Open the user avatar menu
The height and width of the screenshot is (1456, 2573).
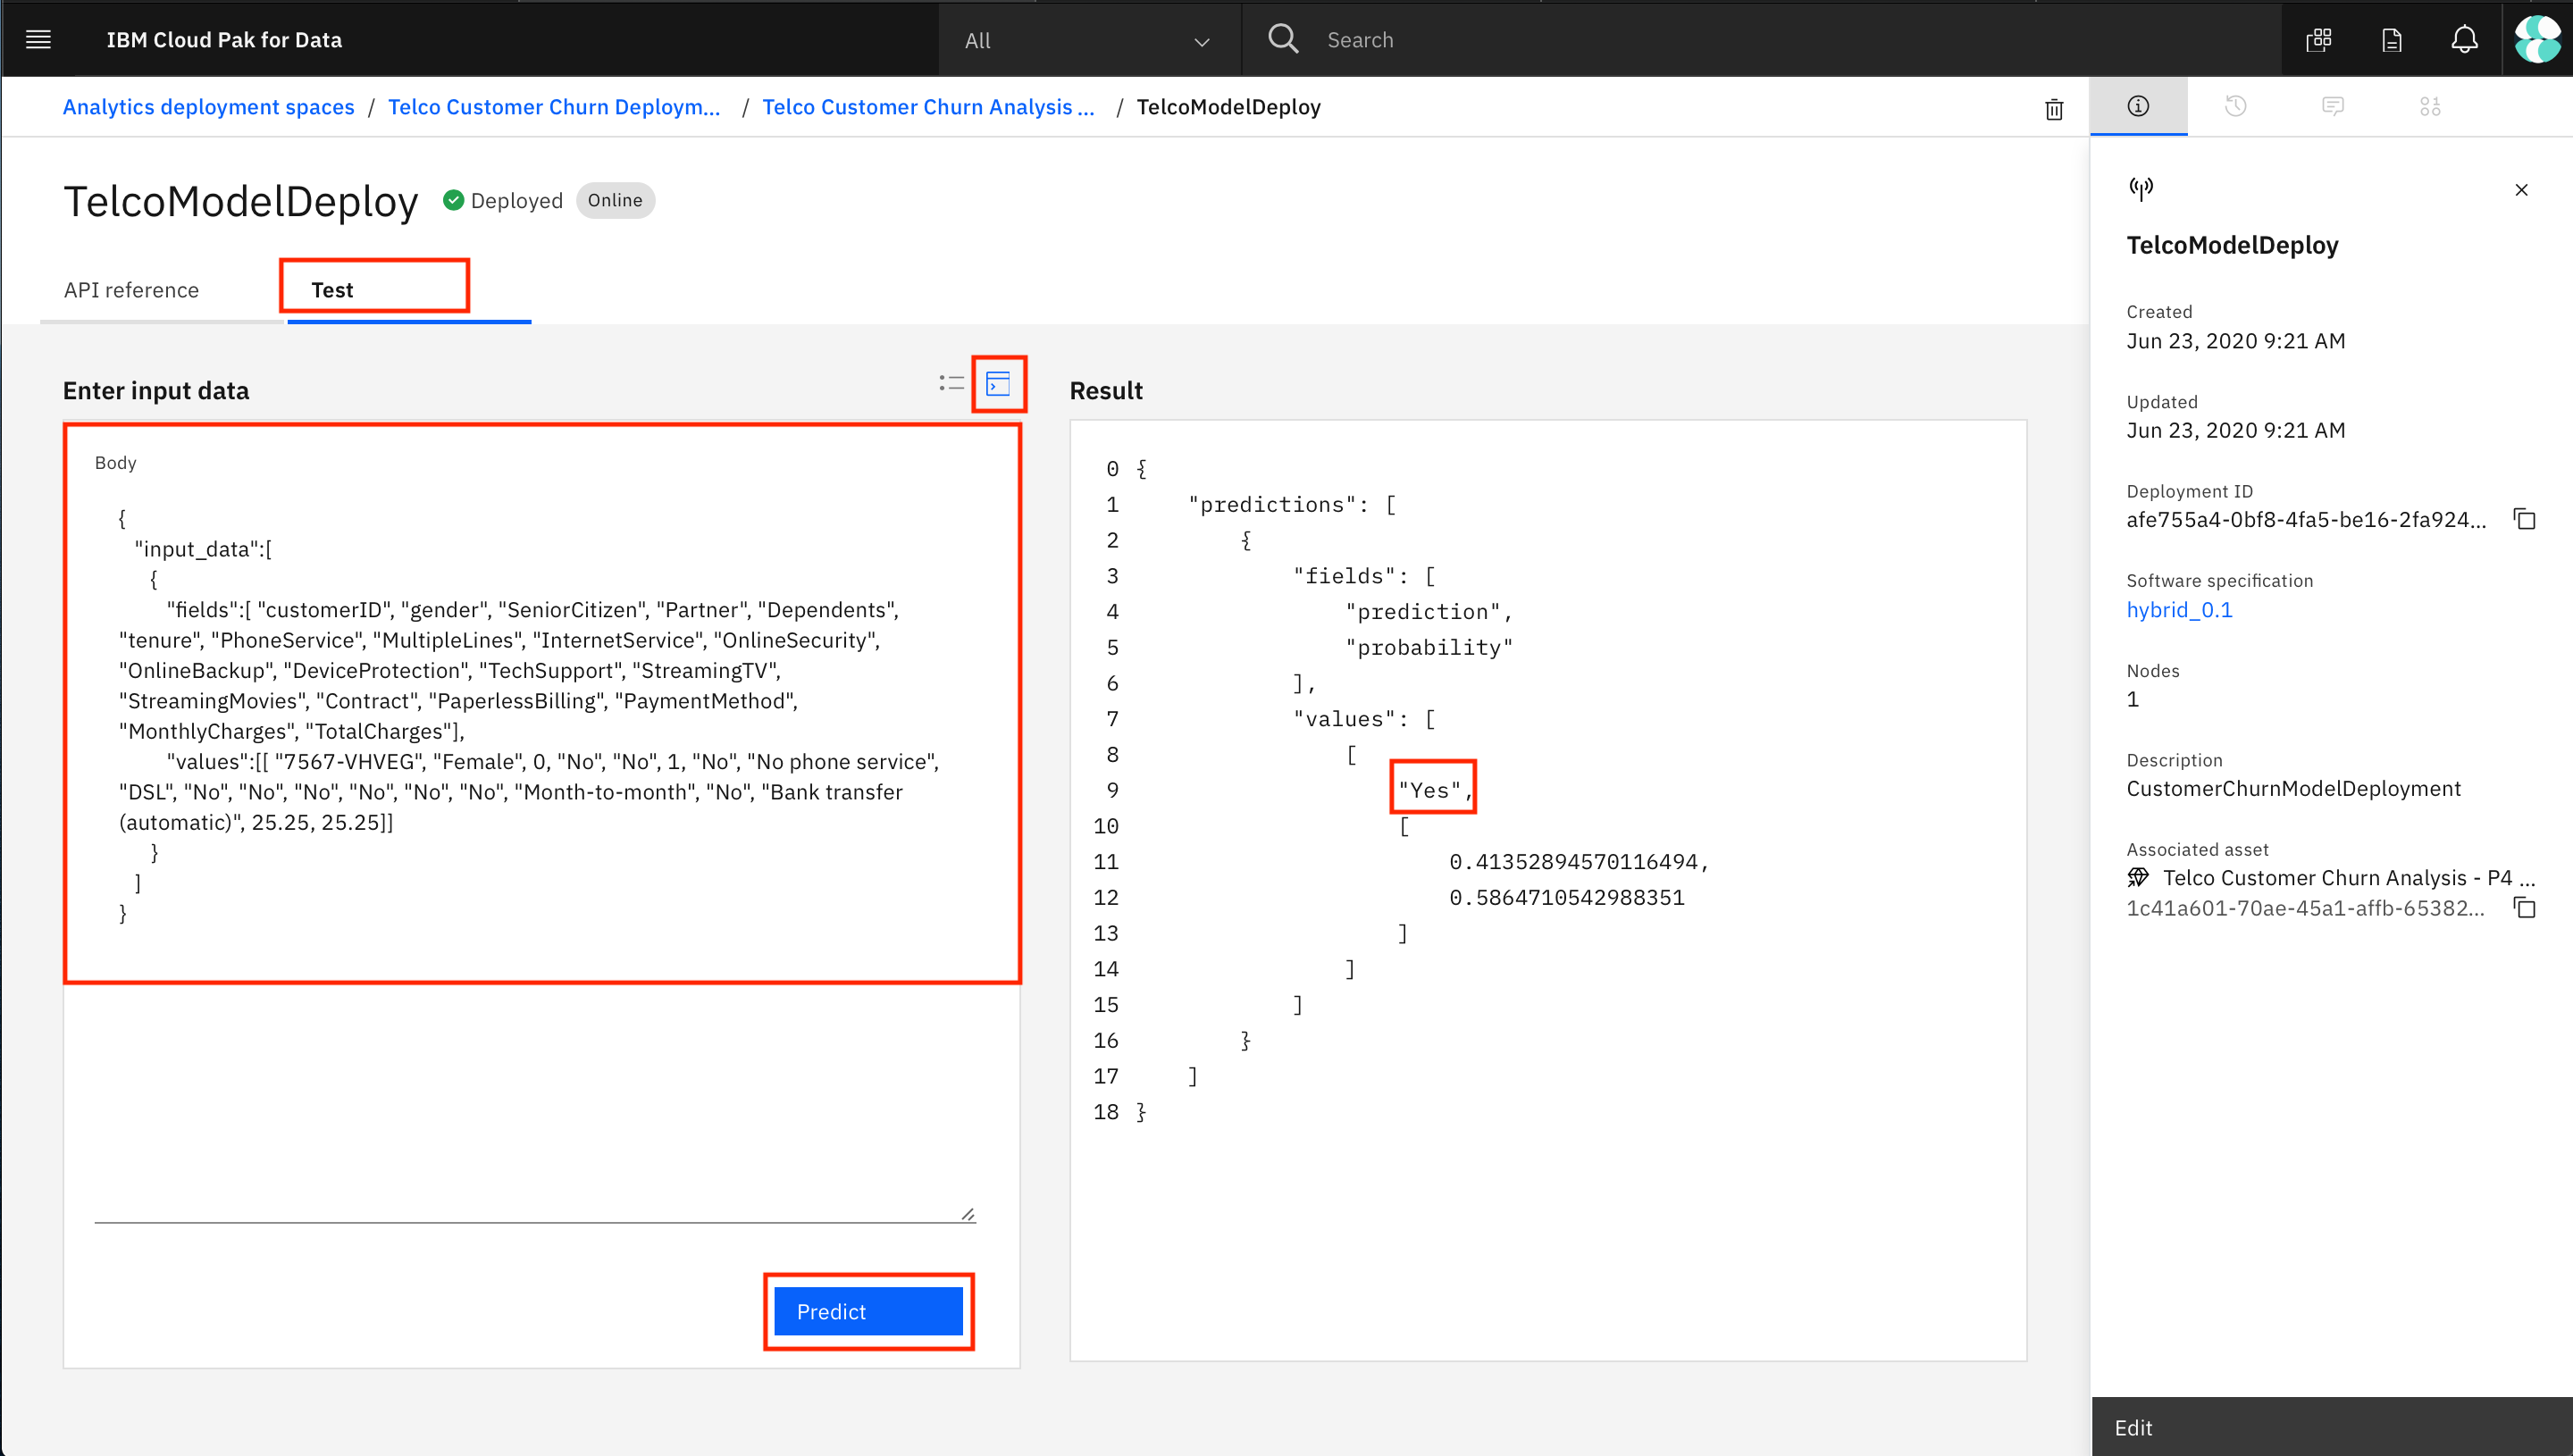coord(2537,40)
